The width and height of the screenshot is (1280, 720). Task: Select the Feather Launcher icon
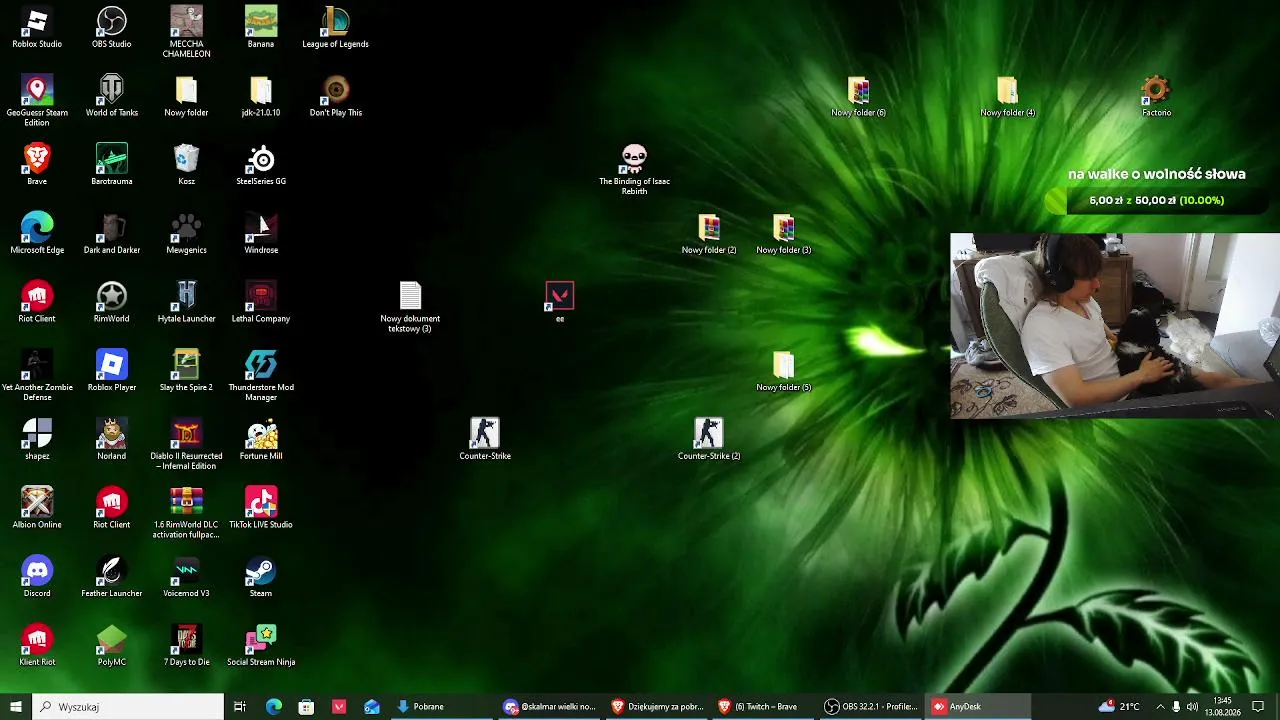pyautogui.click(x=112, y=577)
